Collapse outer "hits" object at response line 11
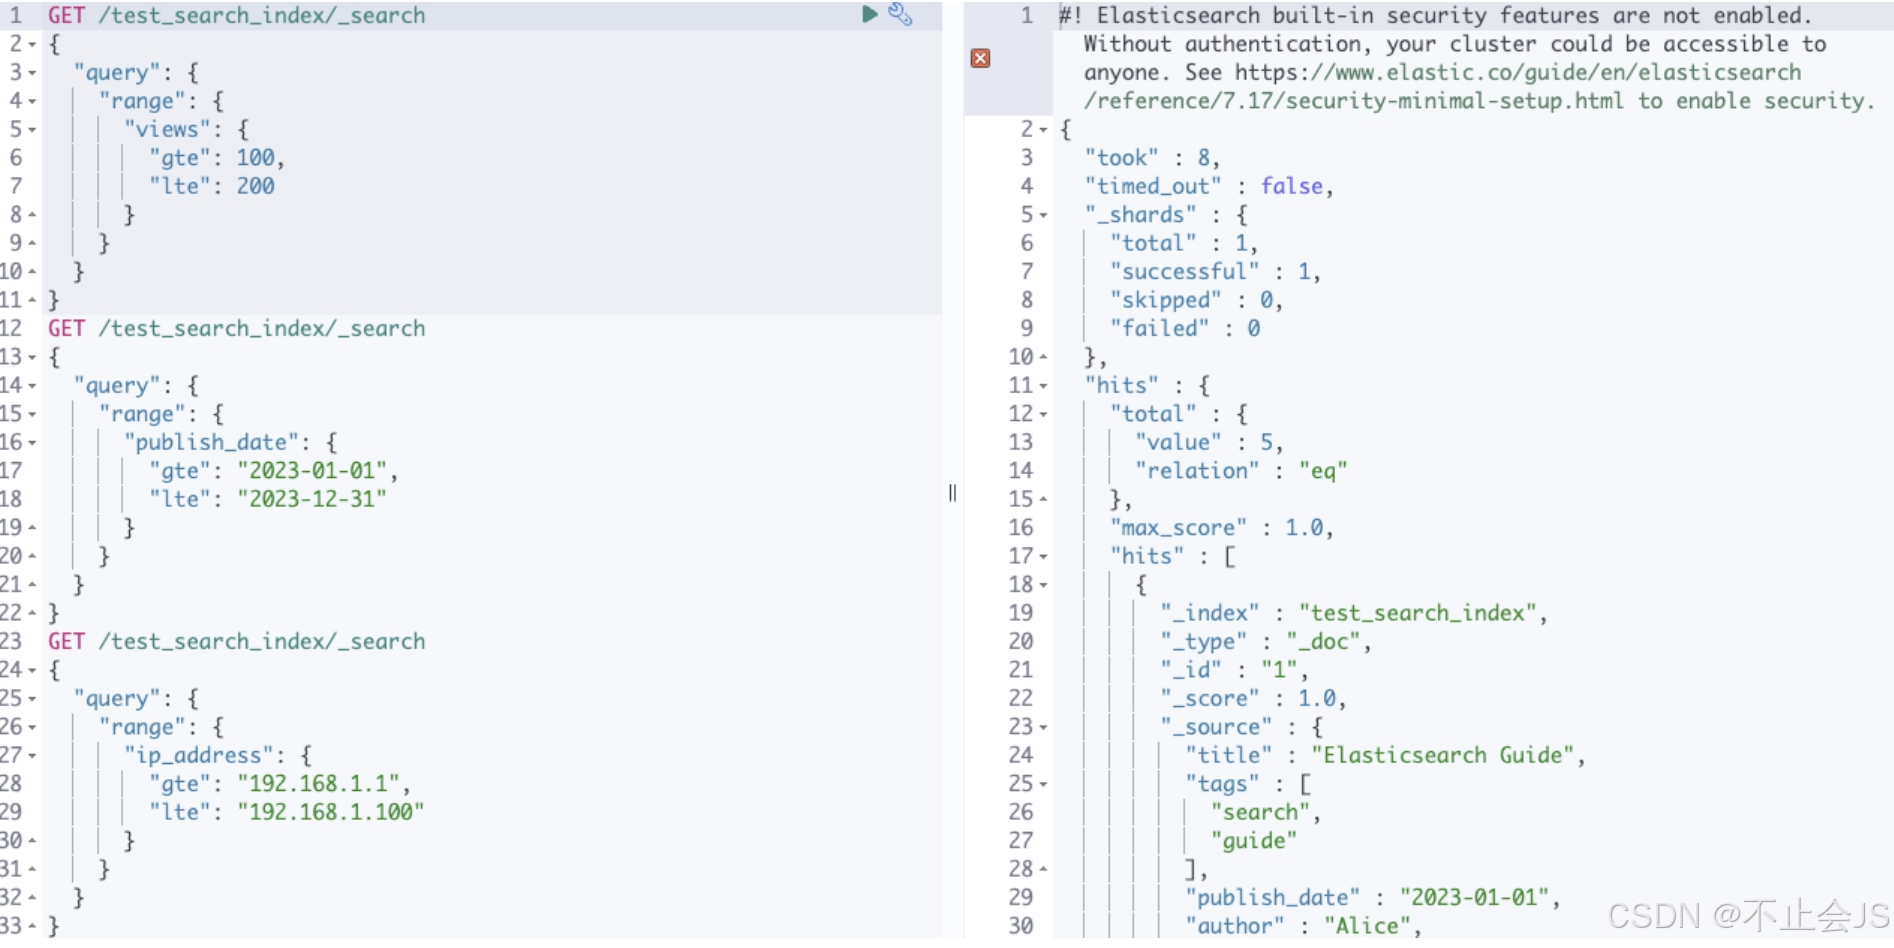This screenshot has width=1894, height=948. tap(1044, 385)
